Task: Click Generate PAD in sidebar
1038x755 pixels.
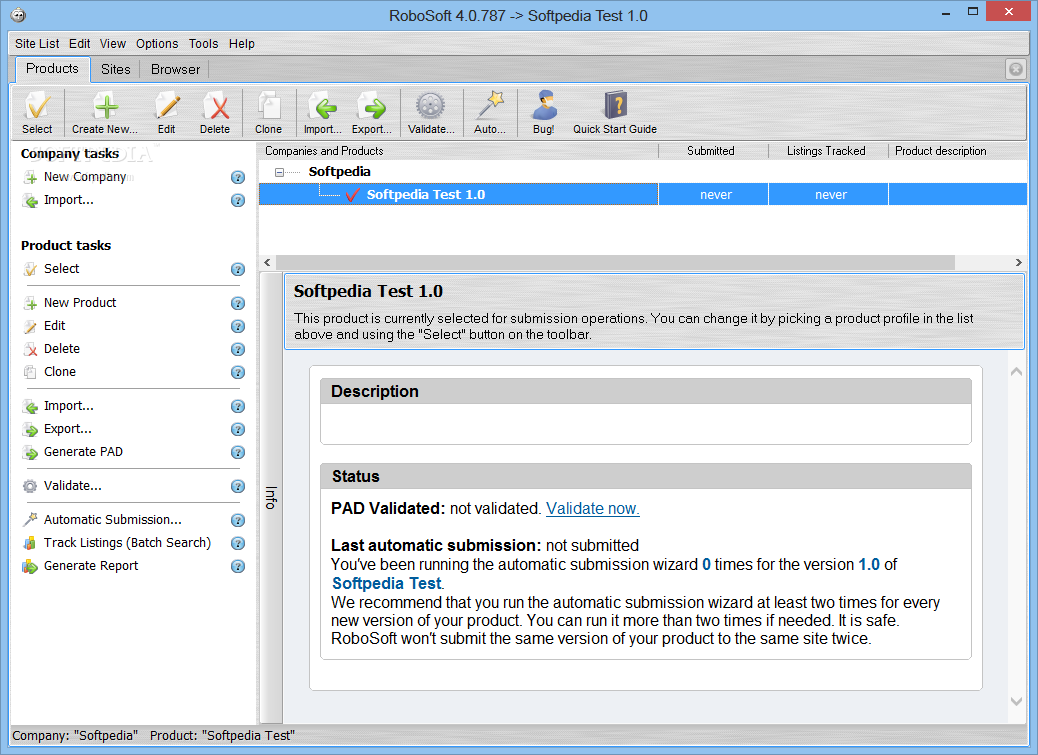Action: coord(83,452)
